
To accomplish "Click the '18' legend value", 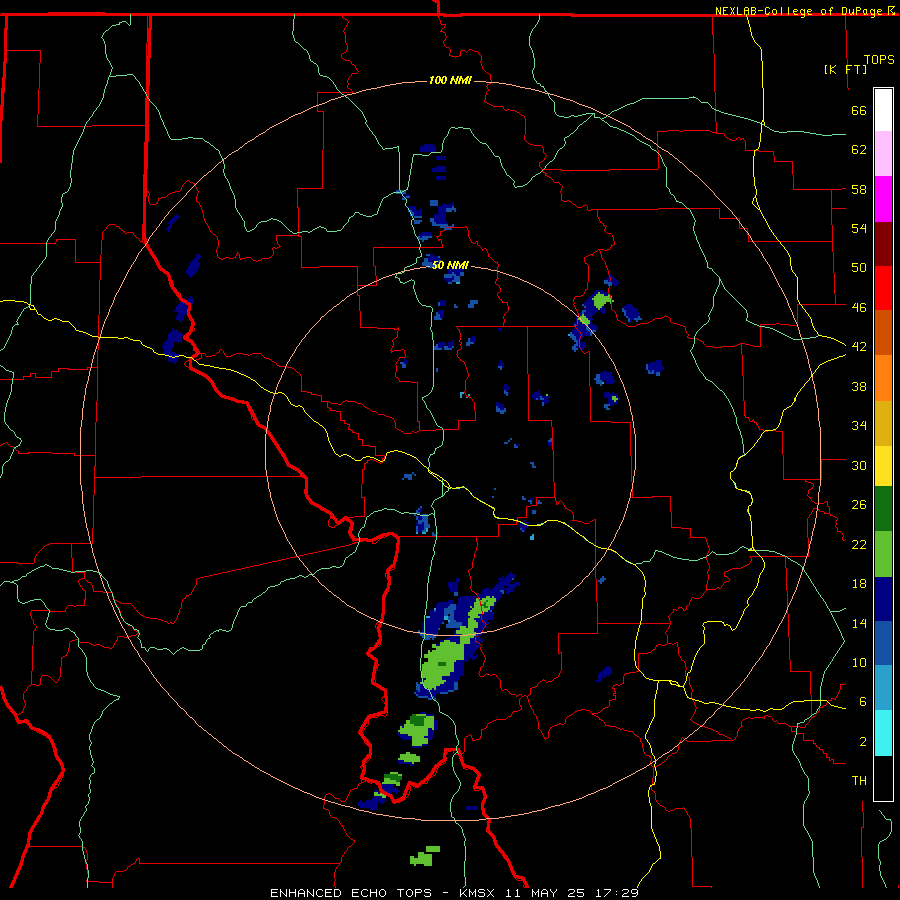I will 859,584.
